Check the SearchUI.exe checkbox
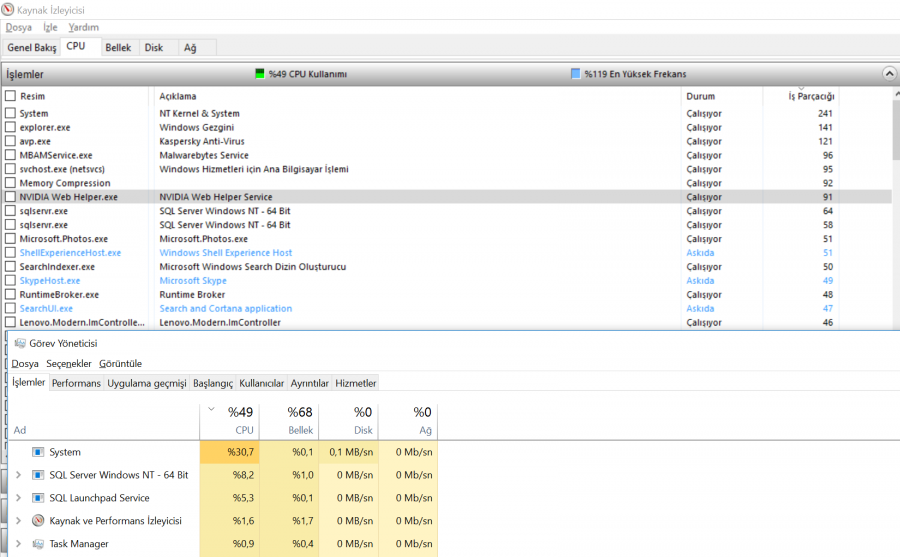 [10, 308]
